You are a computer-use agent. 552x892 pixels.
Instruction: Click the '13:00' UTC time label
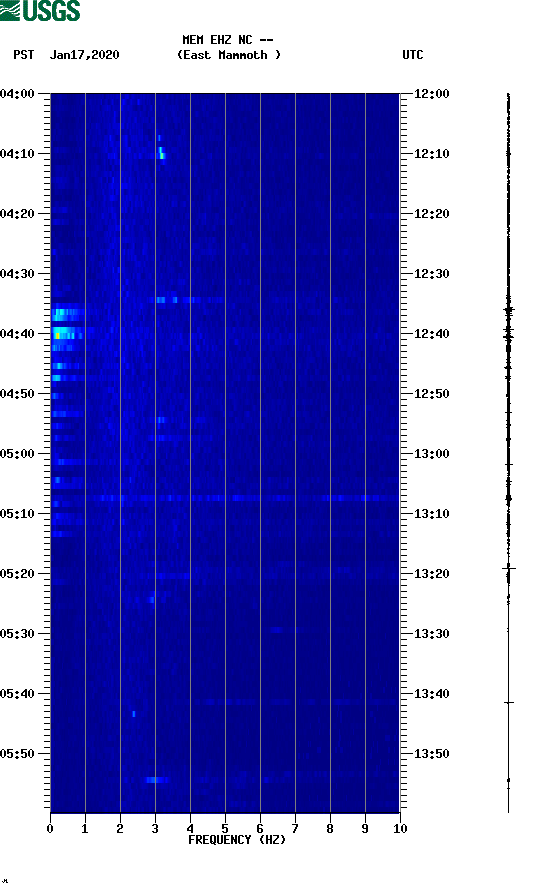click(432, 454)
